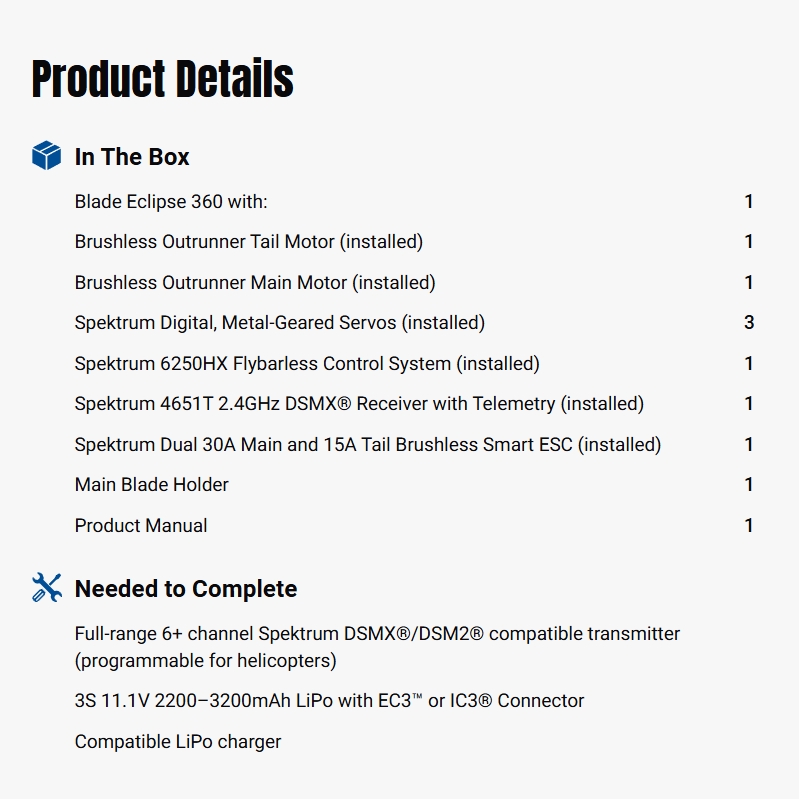Image resolution: width=799 pixels, height=799 pixels.
Task: Click the Product Details heading
Action: 163,79
